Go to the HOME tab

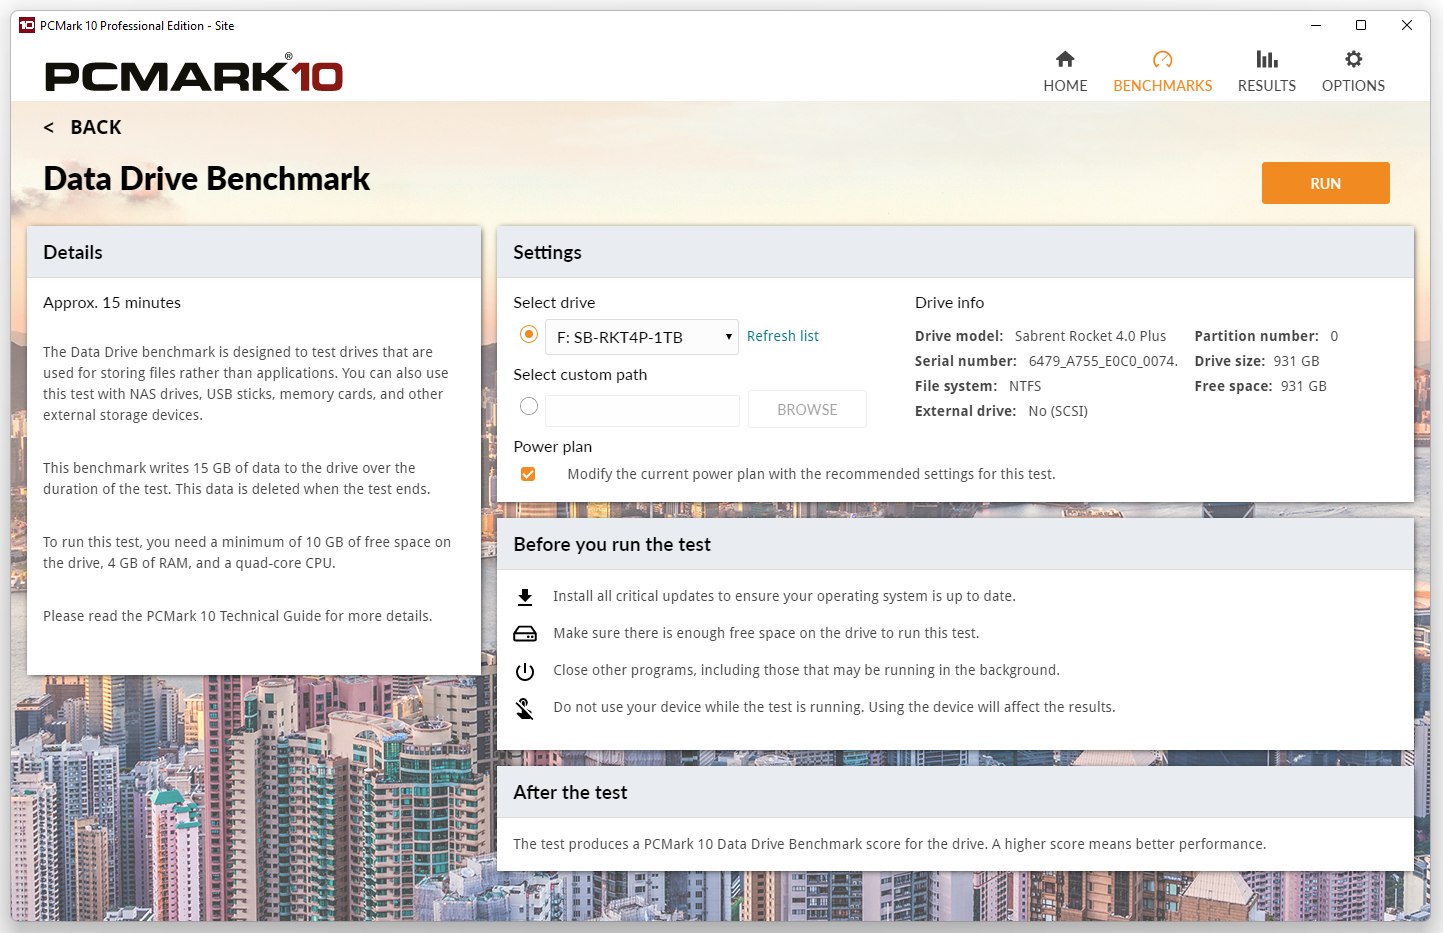1065,86
